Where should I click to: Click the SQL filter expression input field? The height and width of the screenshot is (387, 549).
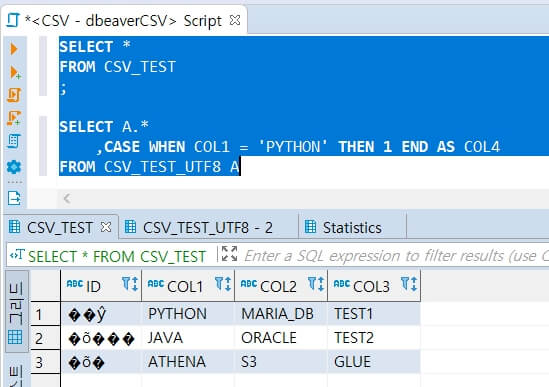[396, 256]
